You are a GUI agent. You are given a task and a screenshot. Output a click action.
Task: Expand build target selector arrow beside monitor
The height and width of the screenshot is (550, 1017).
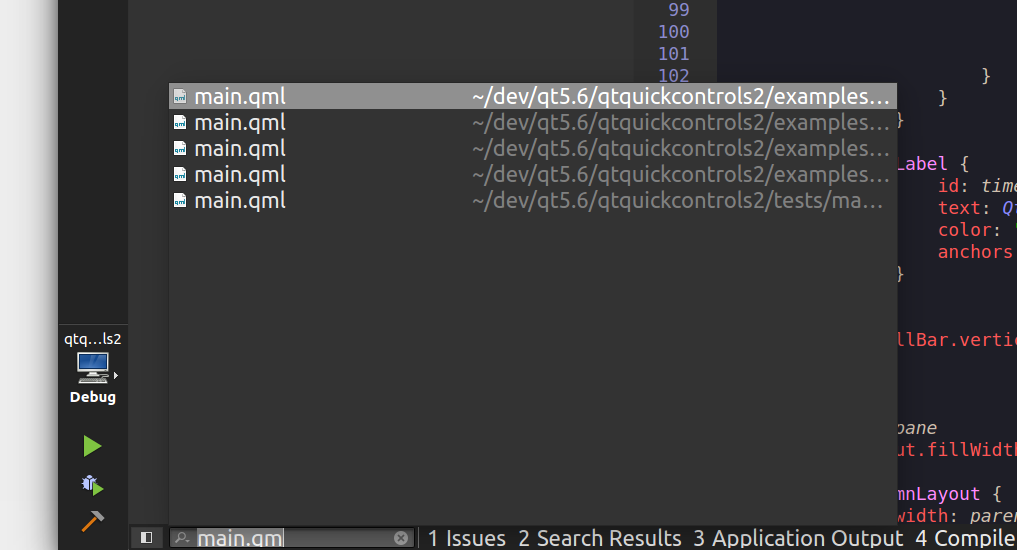coord(117,376)
